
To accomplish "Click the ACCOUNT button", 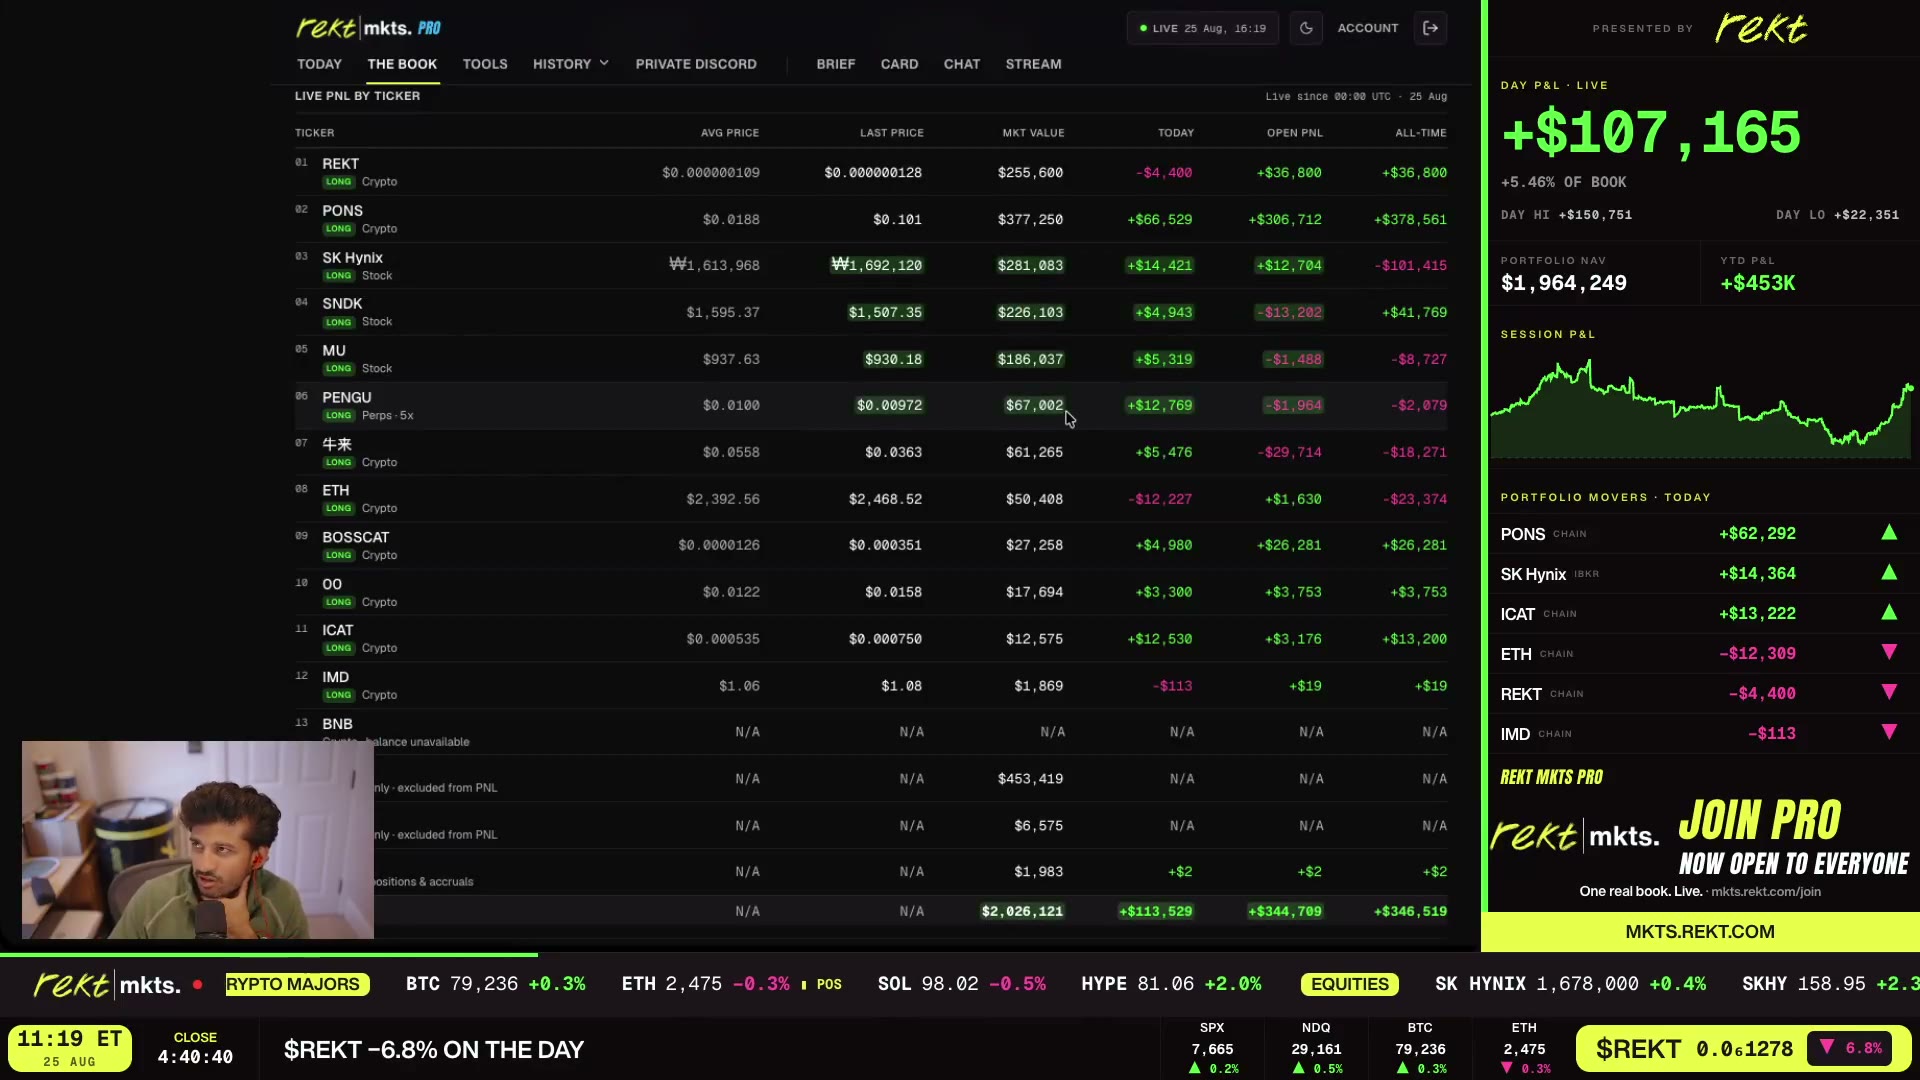I will 1368,28.
